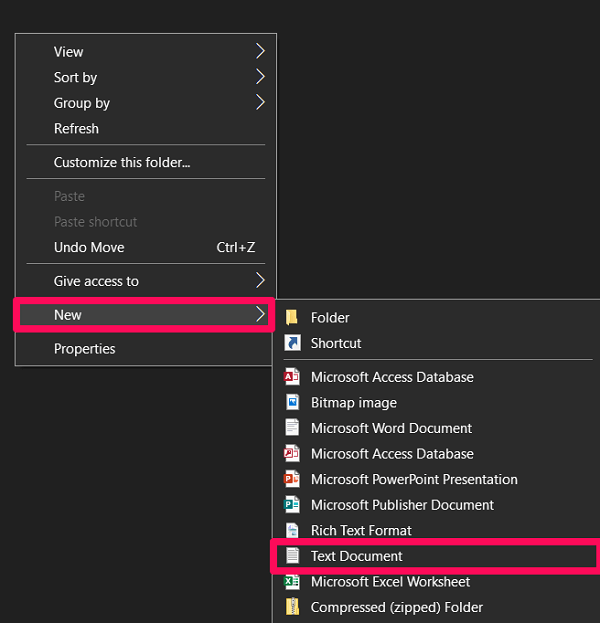Select Microsoft Publisher Document label
This screenshot has height=623, width=600.
[x=402, y=505]
